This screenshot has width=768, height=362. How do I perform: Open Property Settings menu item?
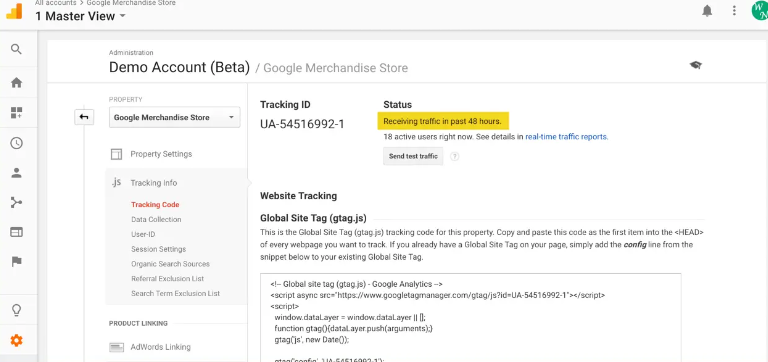click(x=161, y=154)
